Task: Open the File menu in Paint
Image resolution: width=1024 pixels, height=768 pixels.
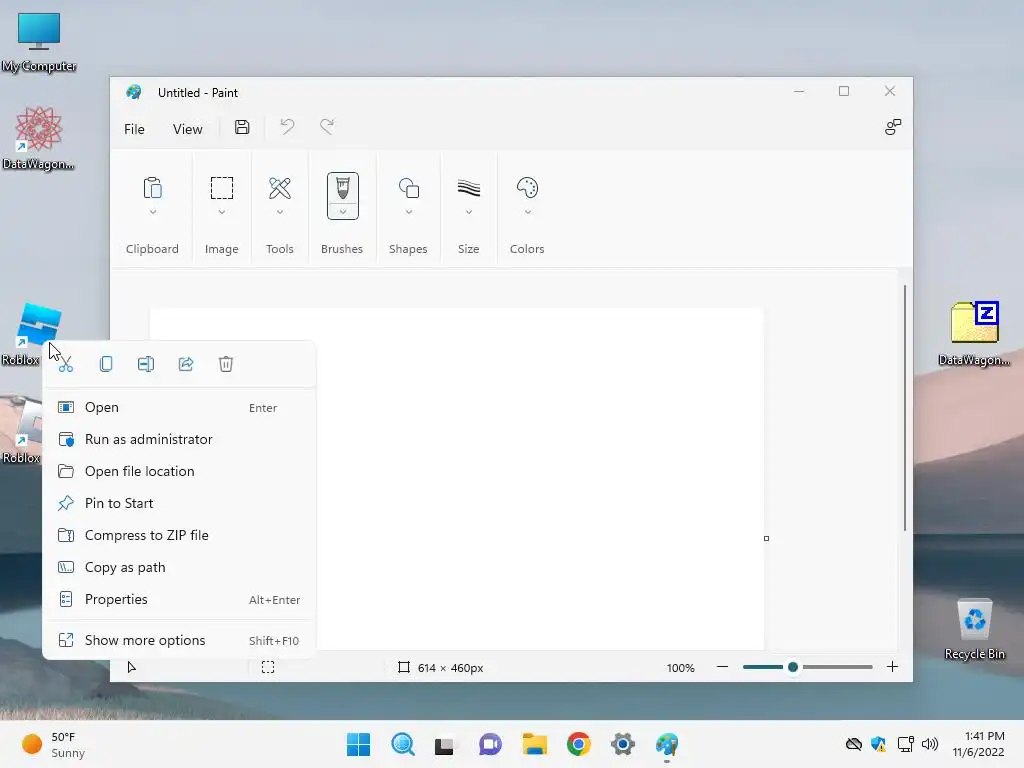Action: (x=134, y=129)
